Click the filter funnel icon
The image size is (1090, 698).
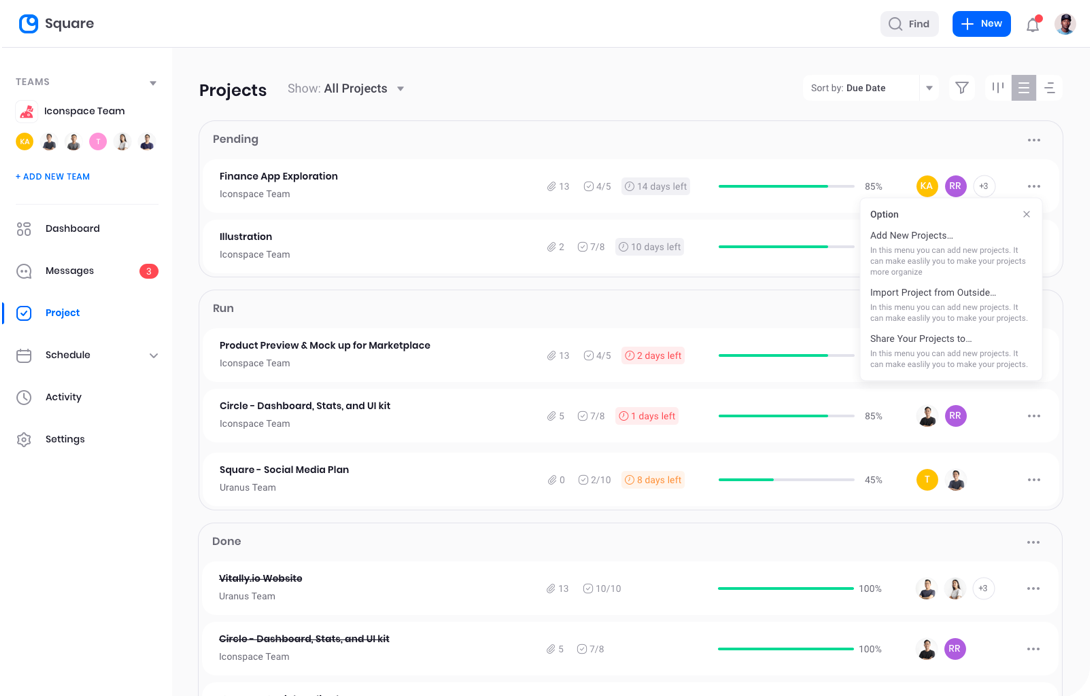tap(961, 88)
